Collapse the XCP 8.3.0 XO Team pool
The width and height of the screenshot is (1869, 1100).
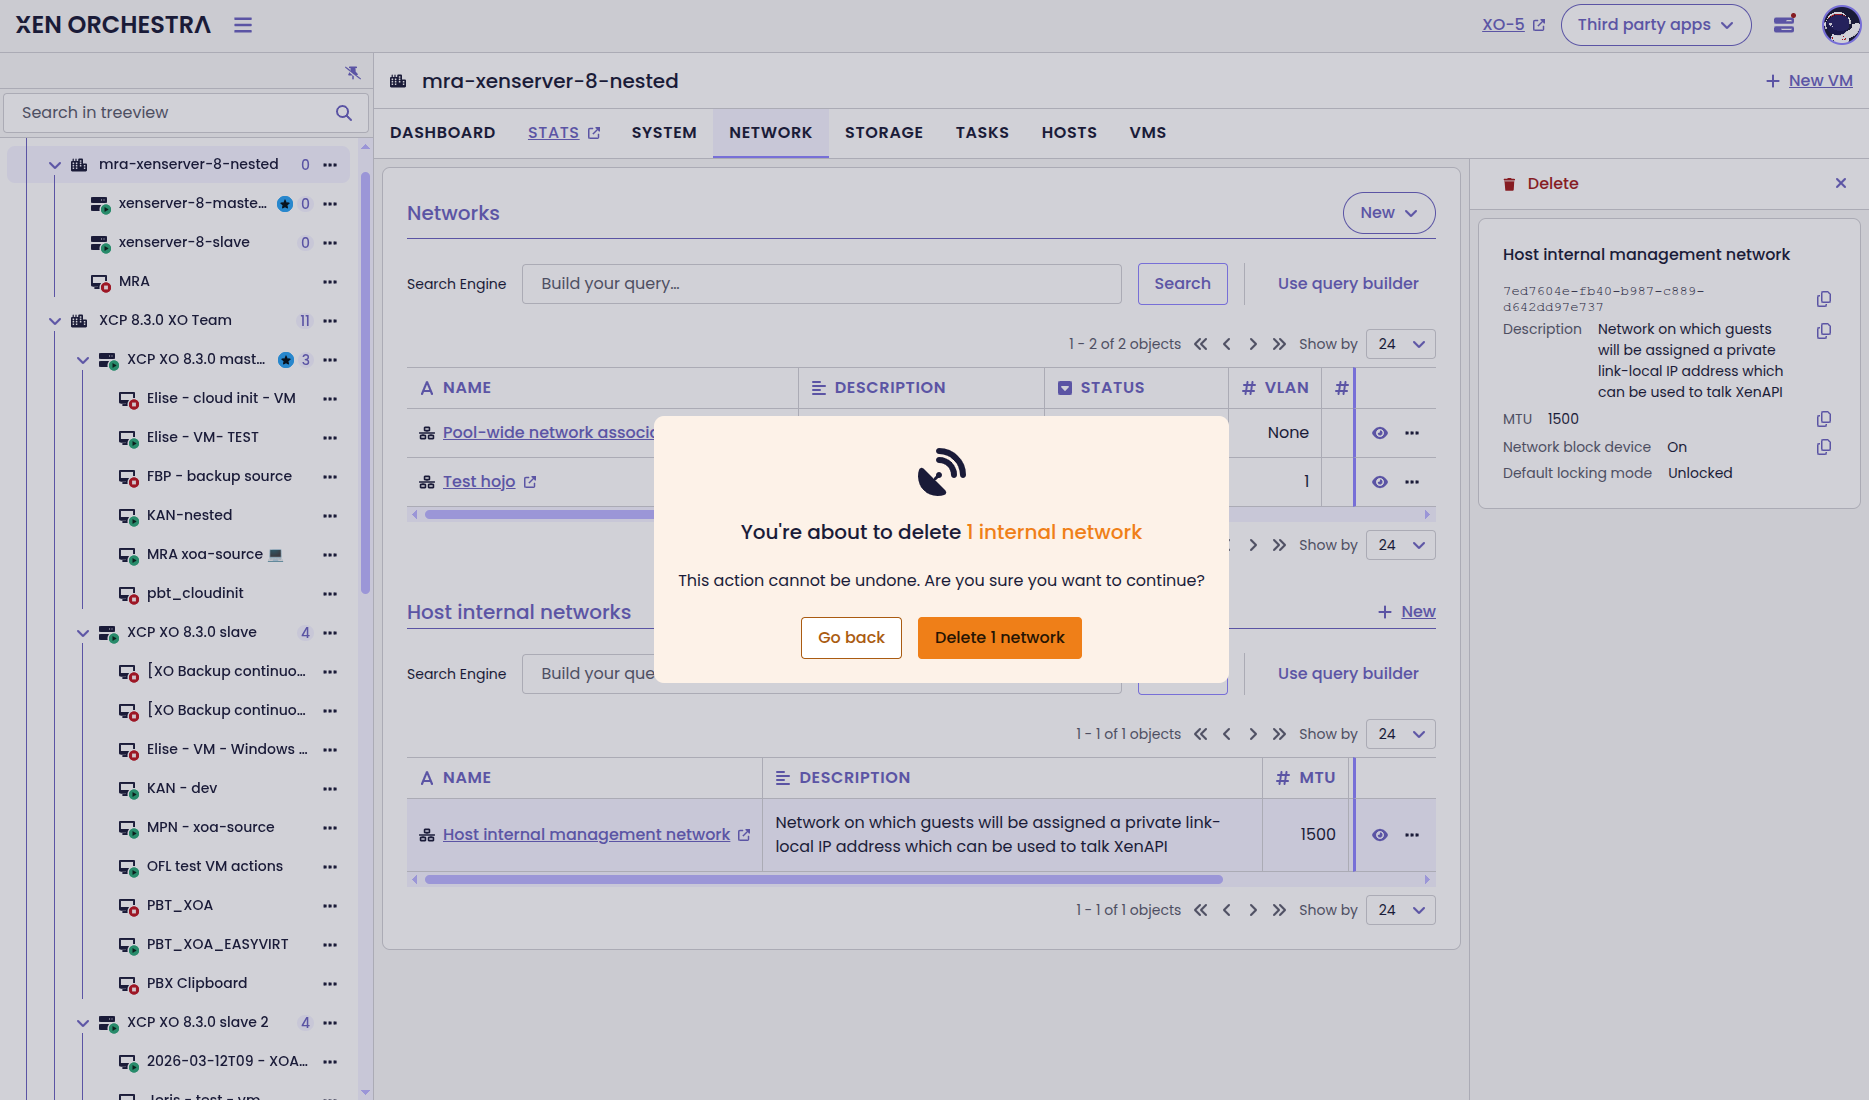[55, 321]
